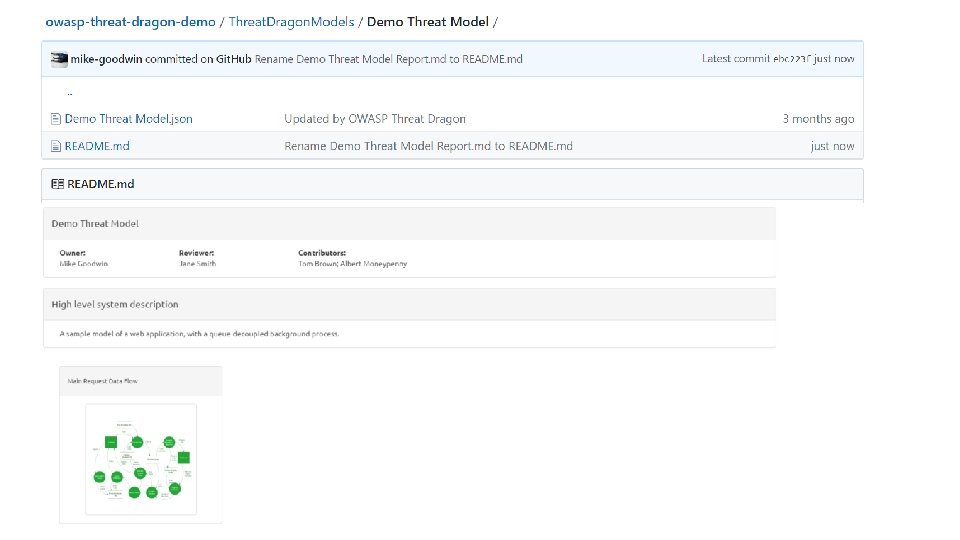
Task: Click book icon in README.md header
Action: [x=58, y=184]
